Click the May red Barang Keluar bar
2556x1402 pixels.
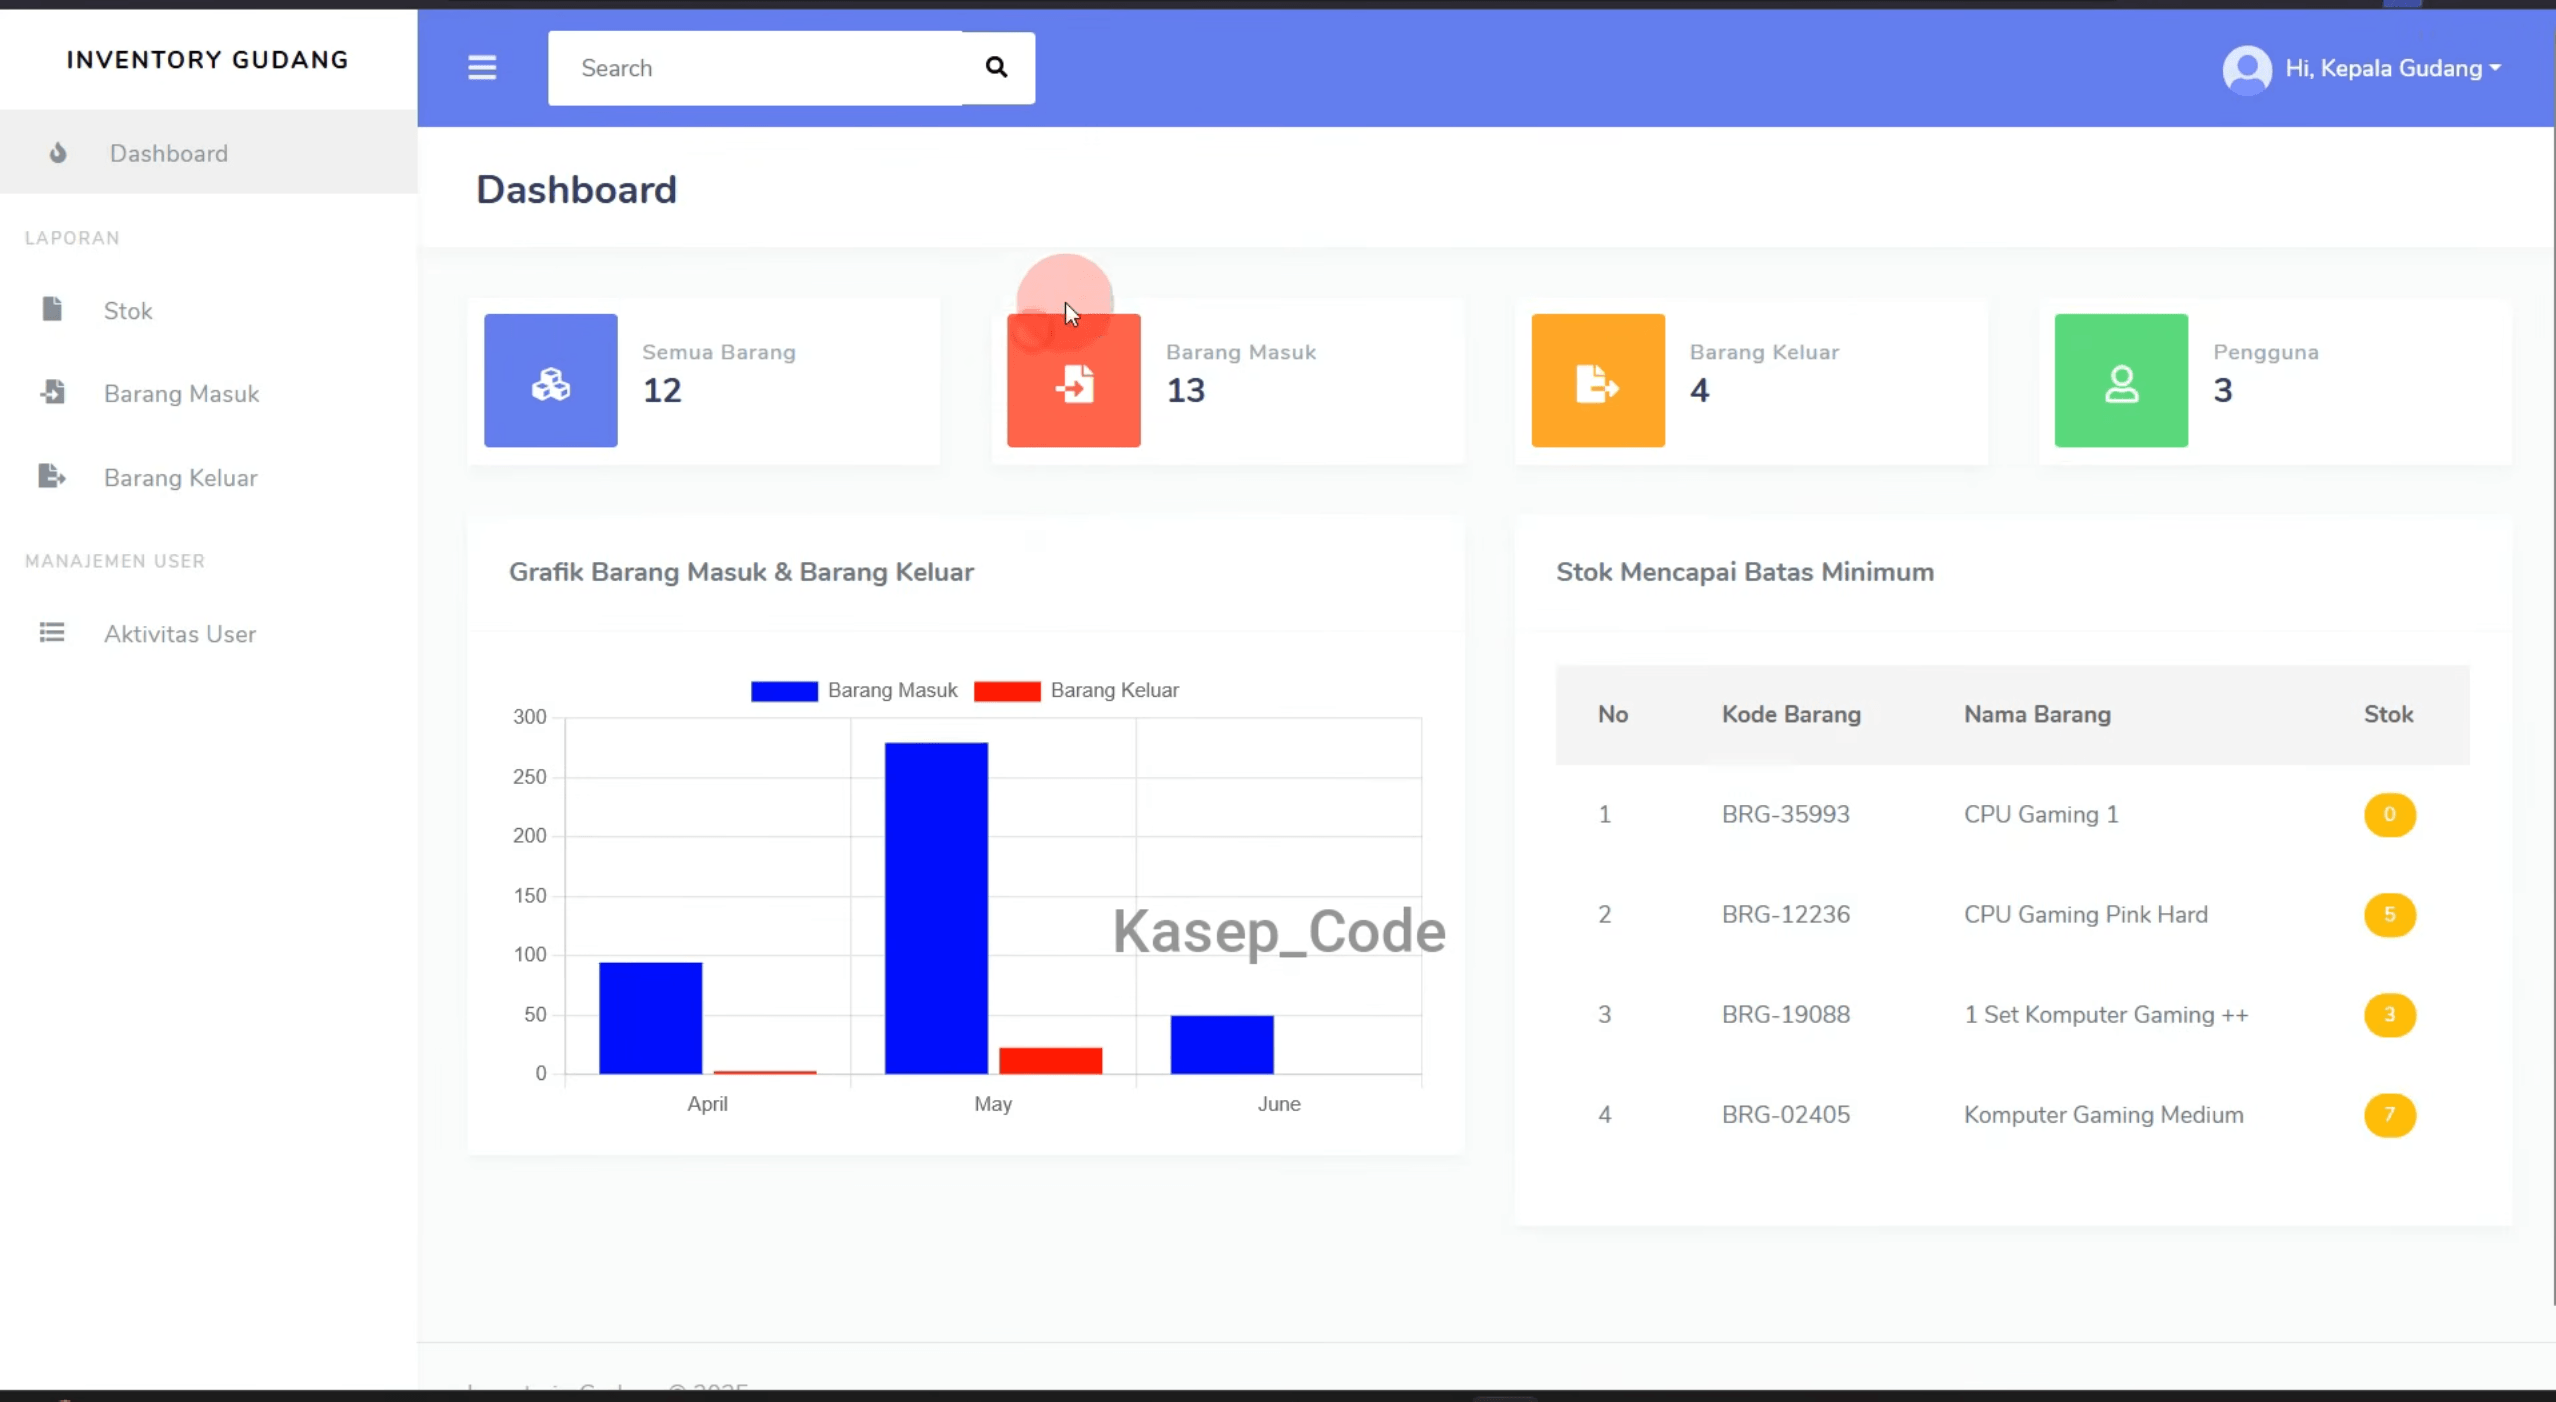click(1050, 1060)
